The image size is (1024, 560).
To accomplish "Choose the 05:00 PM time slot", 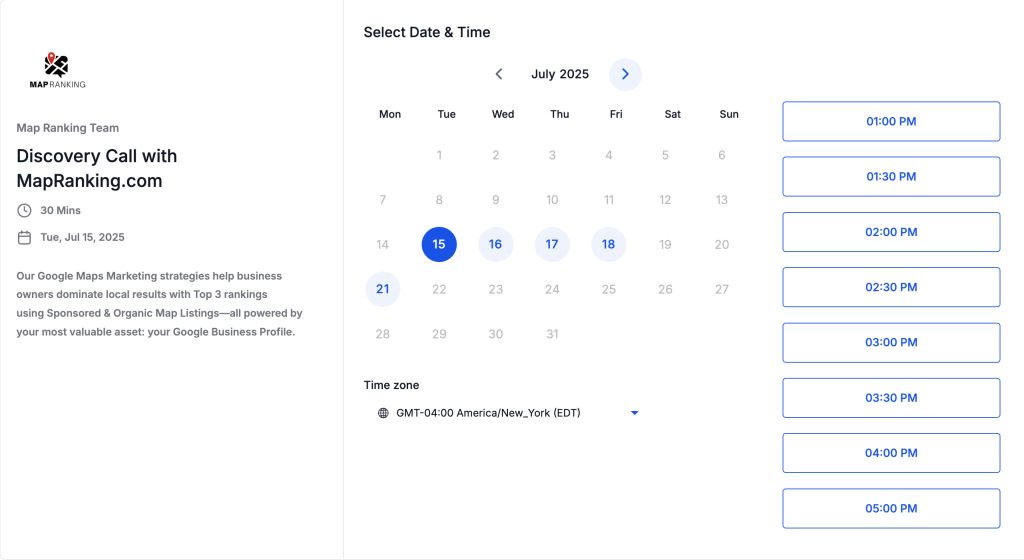I will (x=890, y=508).
